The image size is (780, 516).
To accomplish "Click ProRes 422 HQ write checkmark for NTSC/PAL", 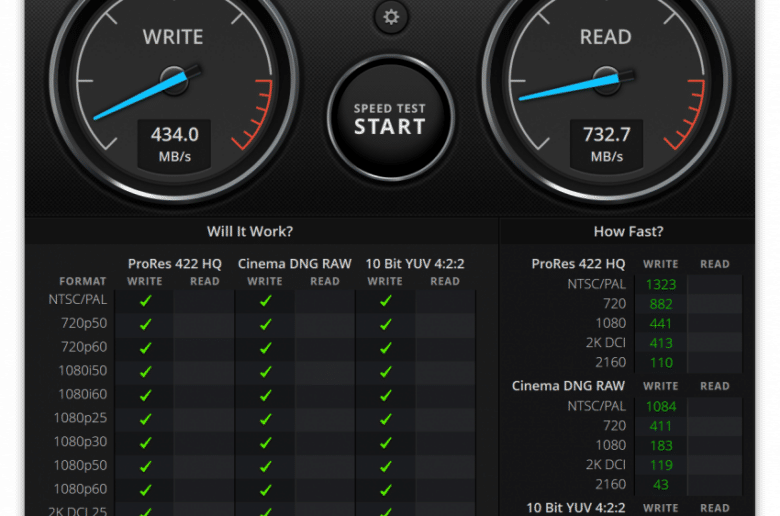I will pyautogui.click(x=145, y=301).
